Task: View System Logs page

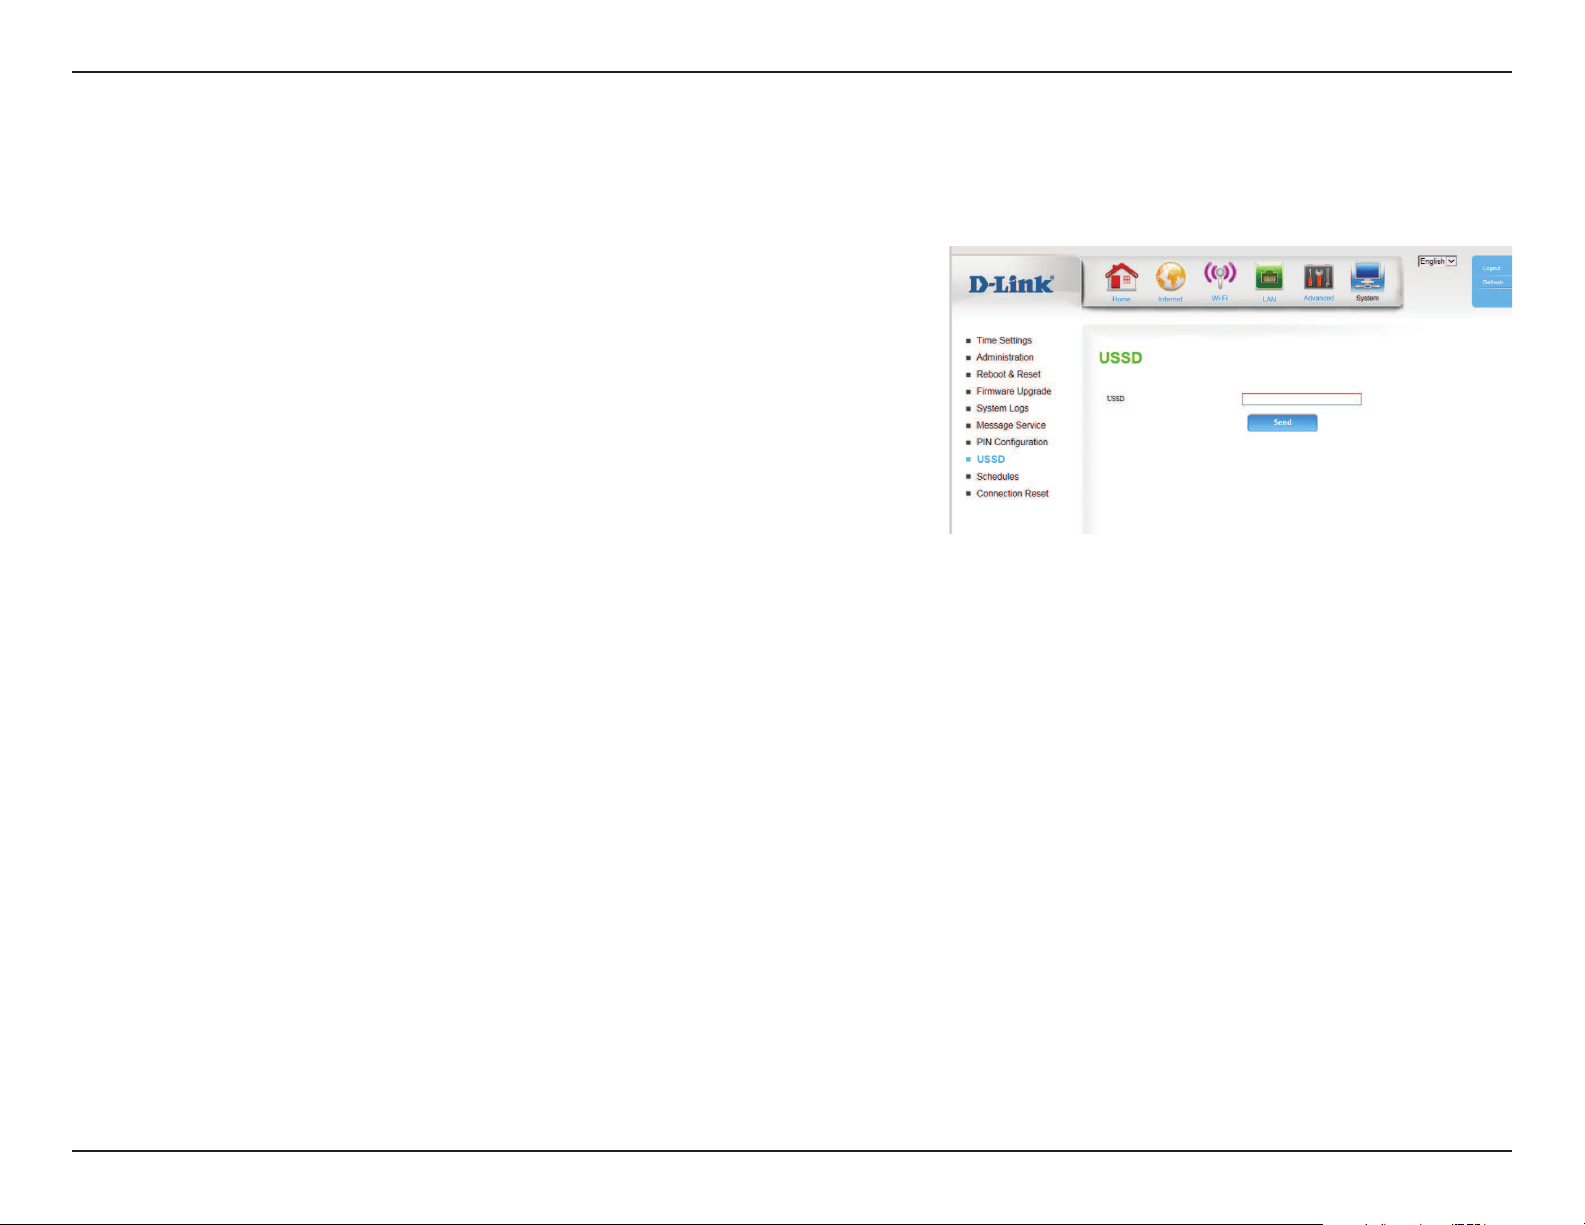Action: (1002, 408)
